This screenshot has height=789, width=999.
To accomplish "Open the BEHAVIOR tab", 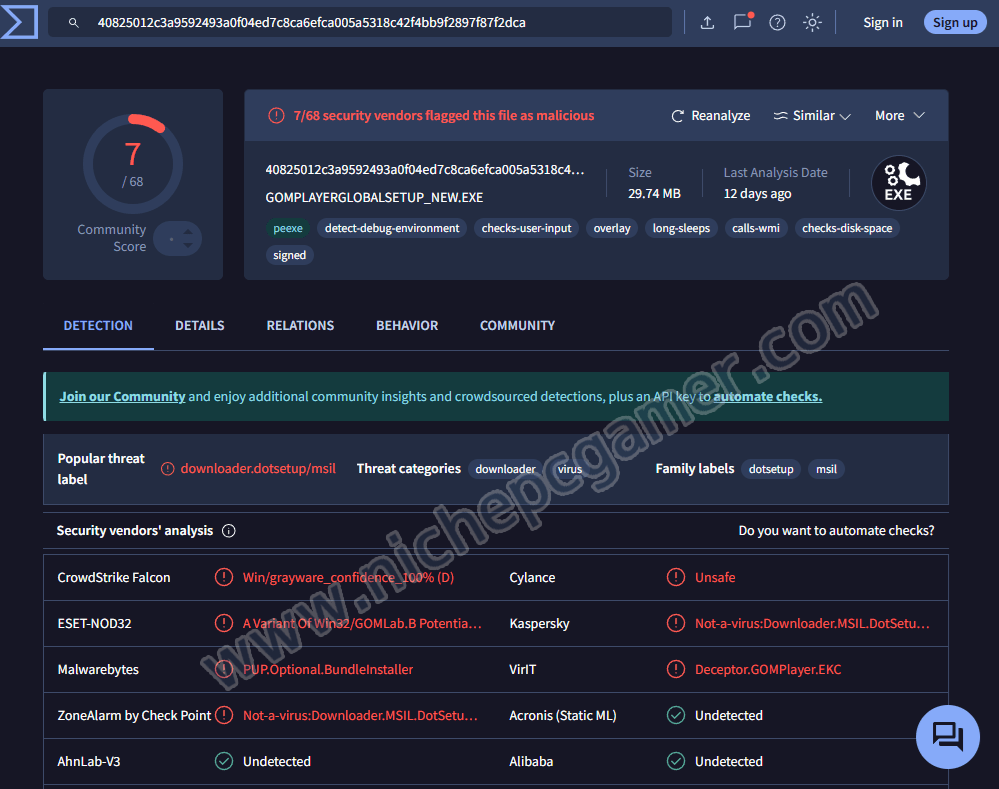I will (x=407, y=326).
